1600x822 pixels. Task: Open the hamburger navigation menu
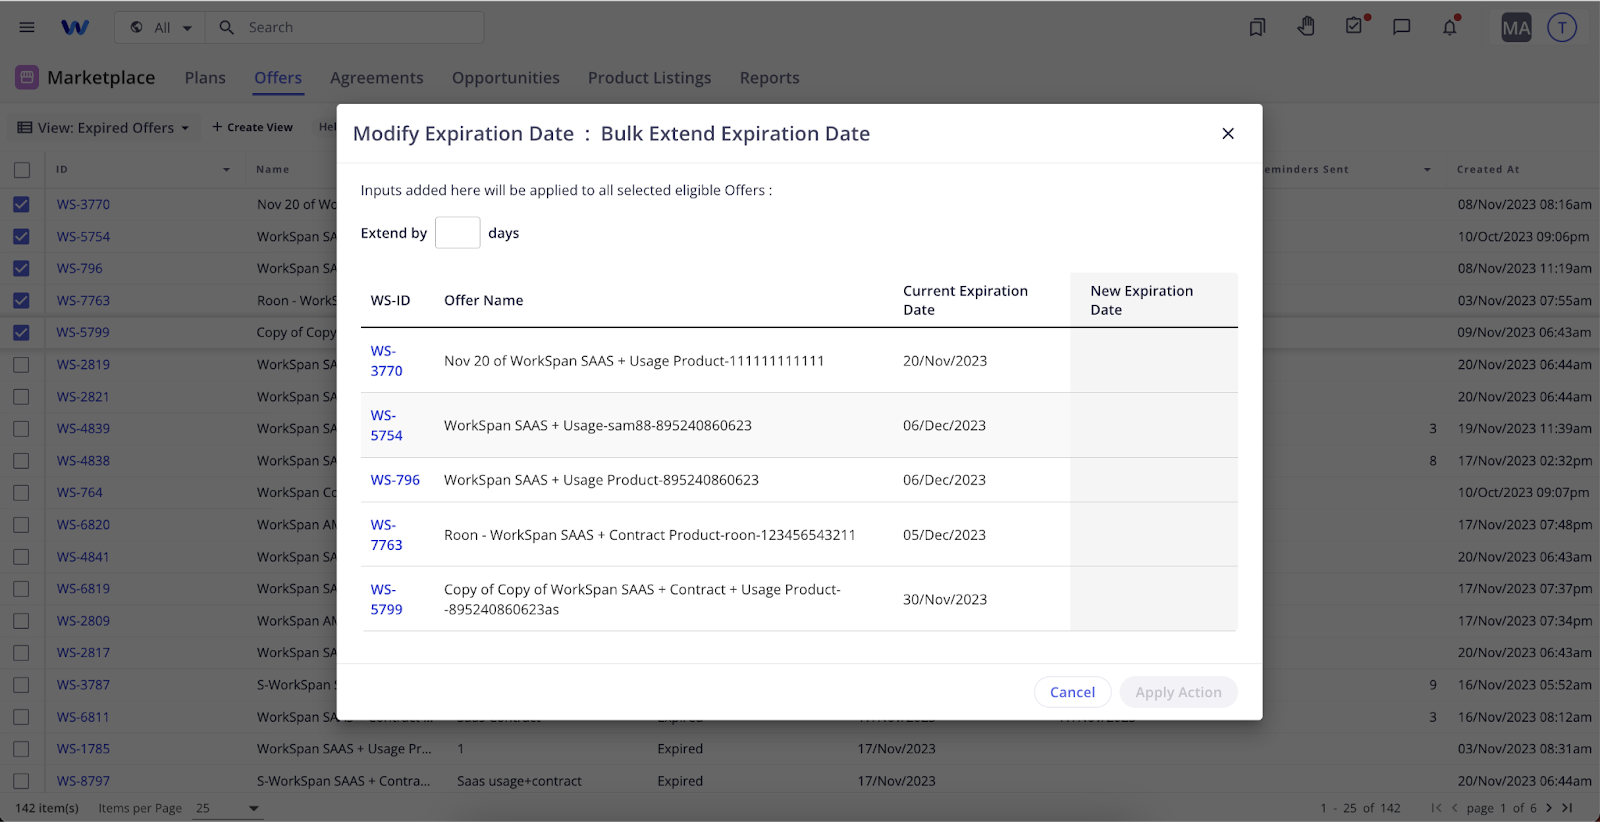(x=27, y=28)
